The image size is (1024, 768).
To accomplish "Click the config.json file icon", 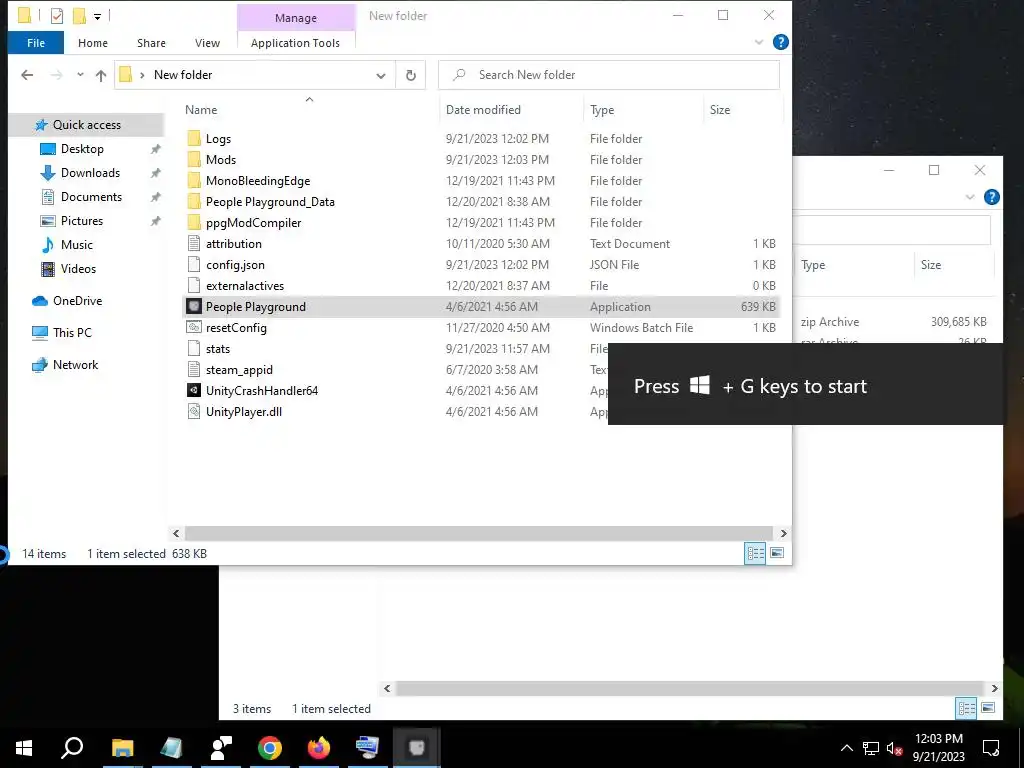I will pyautogui.click(x=194, y=264).
